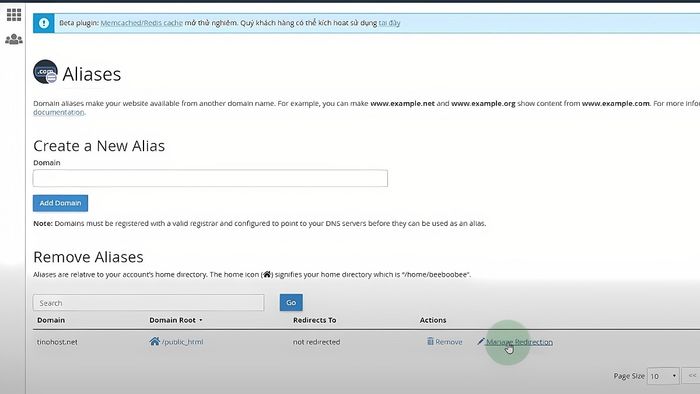Open Manage Redirection for tinohost.net

(x=519, y=342)
